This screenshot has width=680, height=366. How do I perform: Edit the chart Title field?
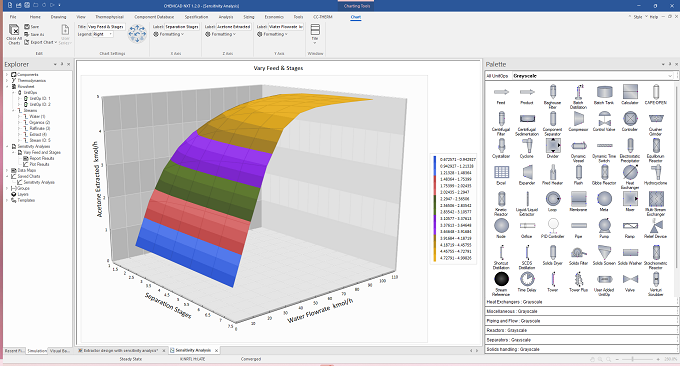pos(106,26)
